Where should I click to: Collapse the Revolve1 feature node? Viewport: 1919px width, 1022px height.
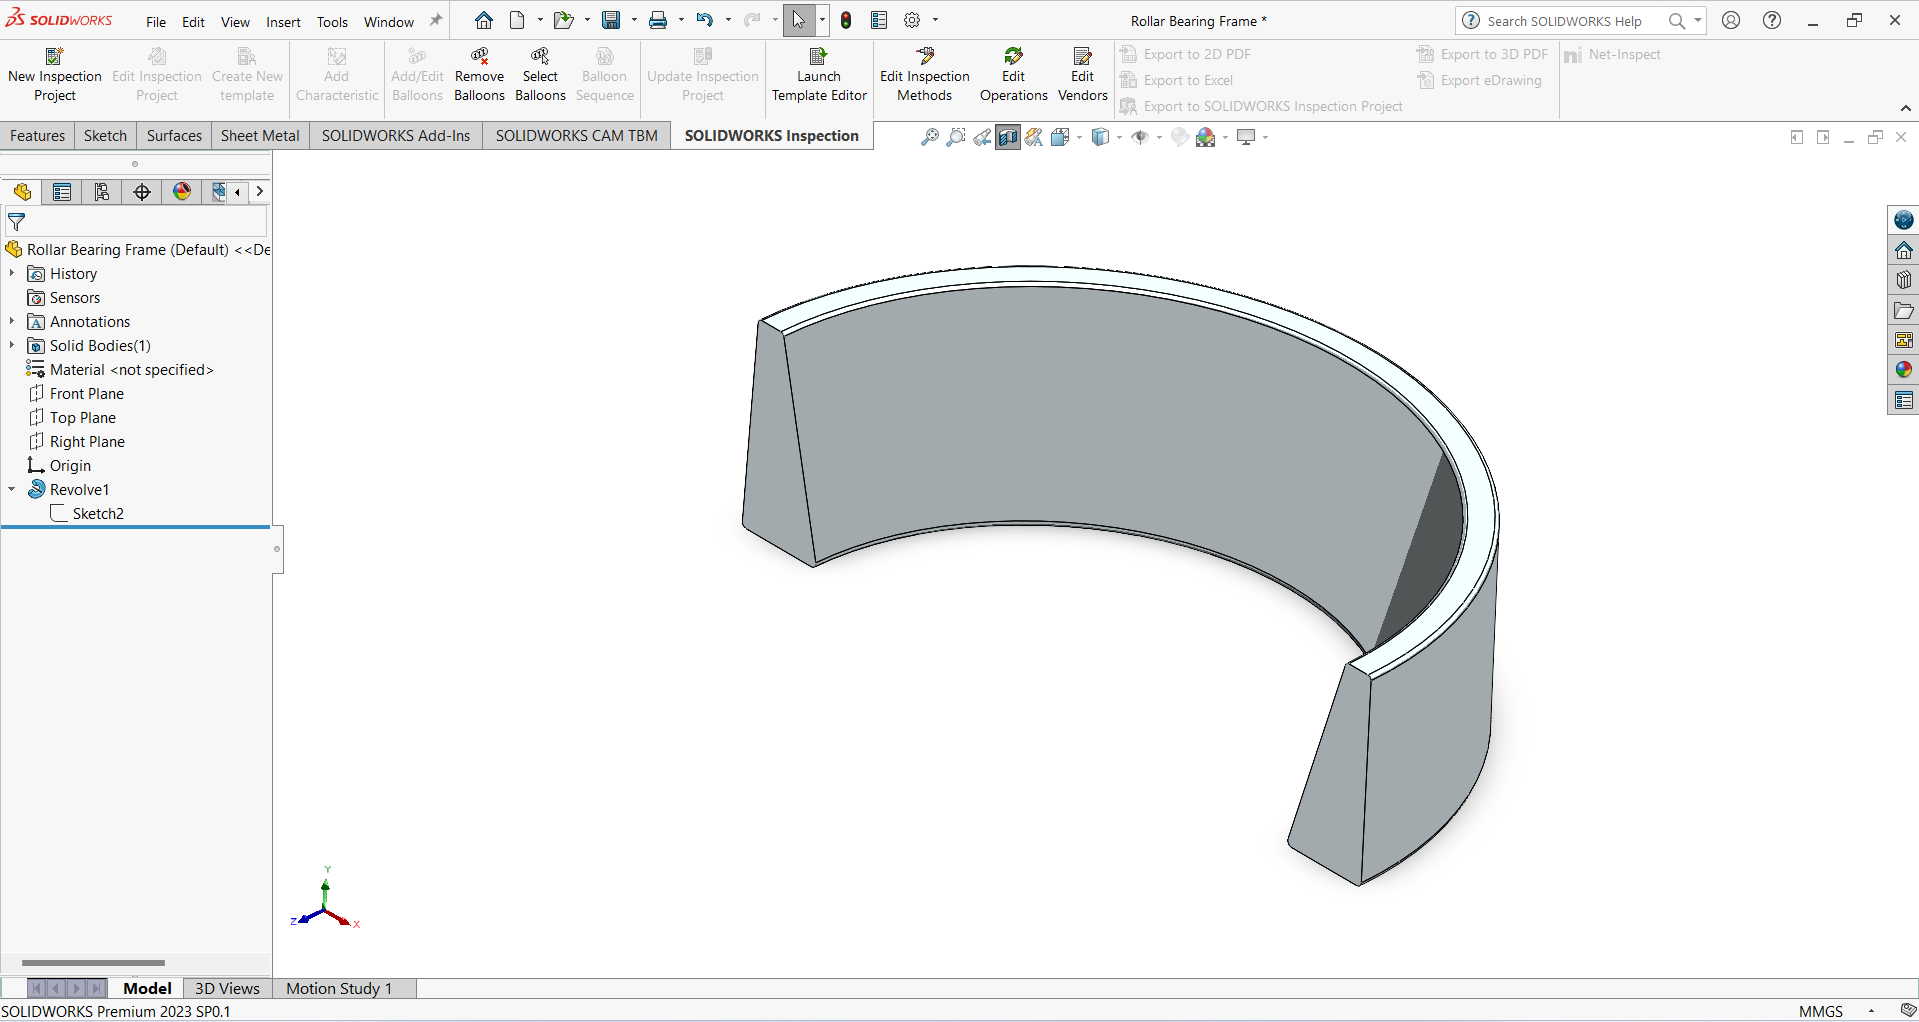pyautogui.click(x=11, y=489)
